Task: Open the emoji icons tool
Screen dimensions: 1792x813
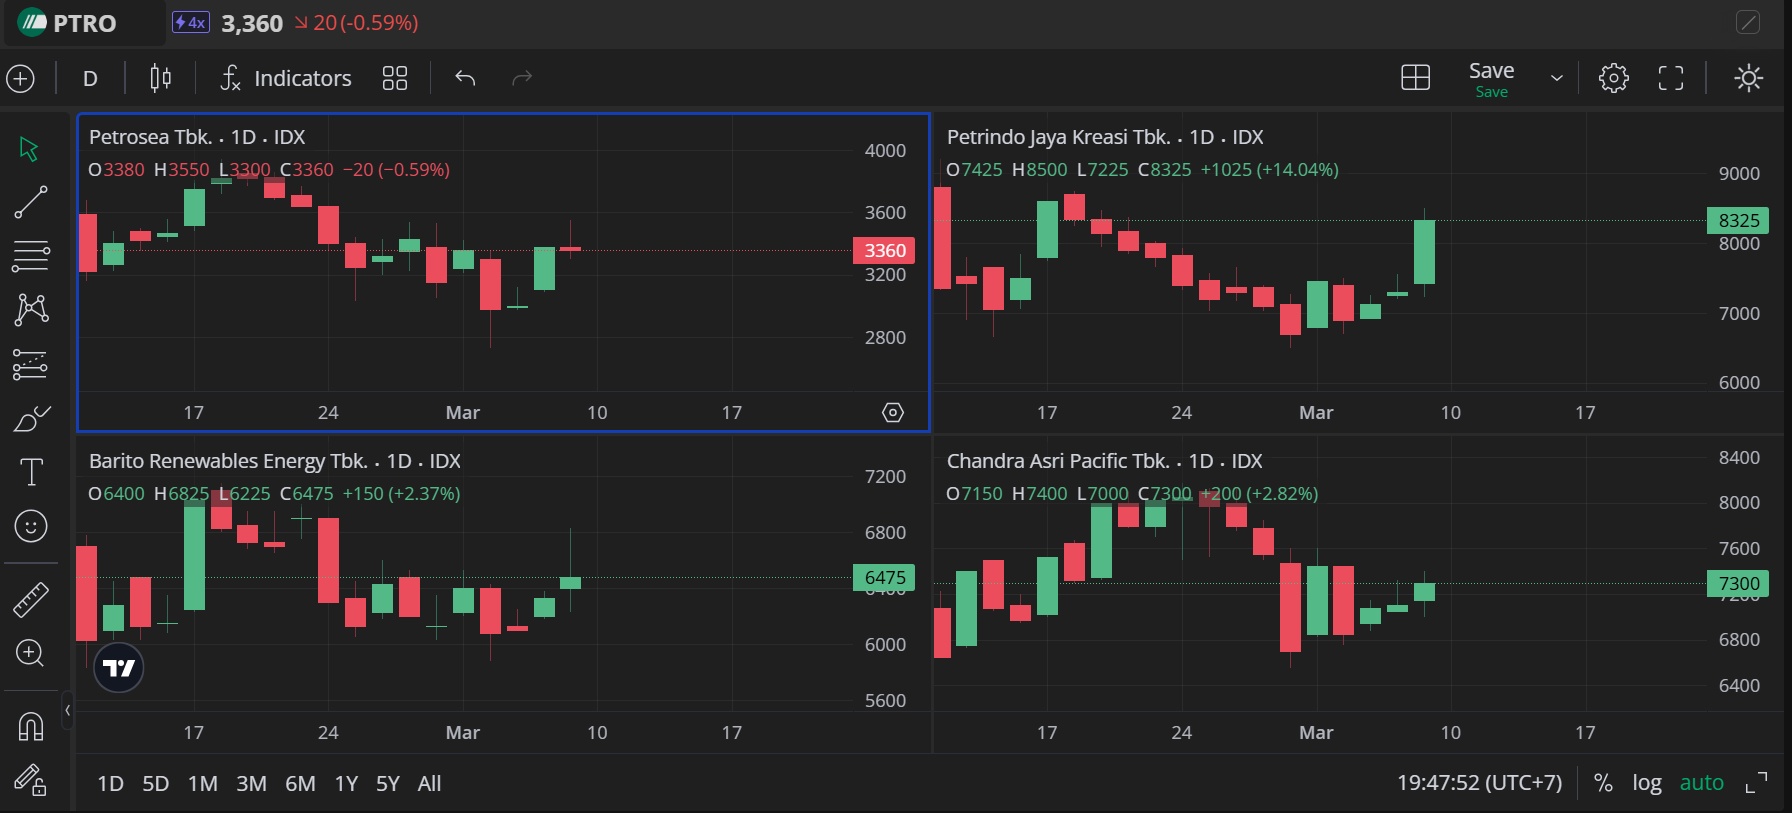Action: tap(31, 526)
